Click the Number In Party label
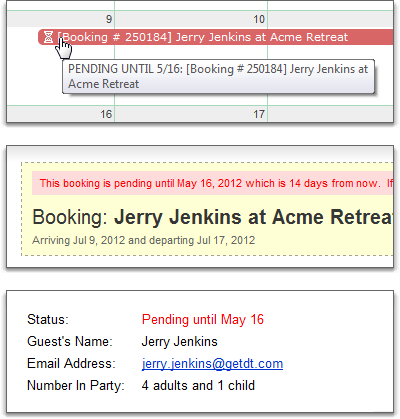Viewport: 400px width, 419px height. pyautogui.click(x=76, y=385)
